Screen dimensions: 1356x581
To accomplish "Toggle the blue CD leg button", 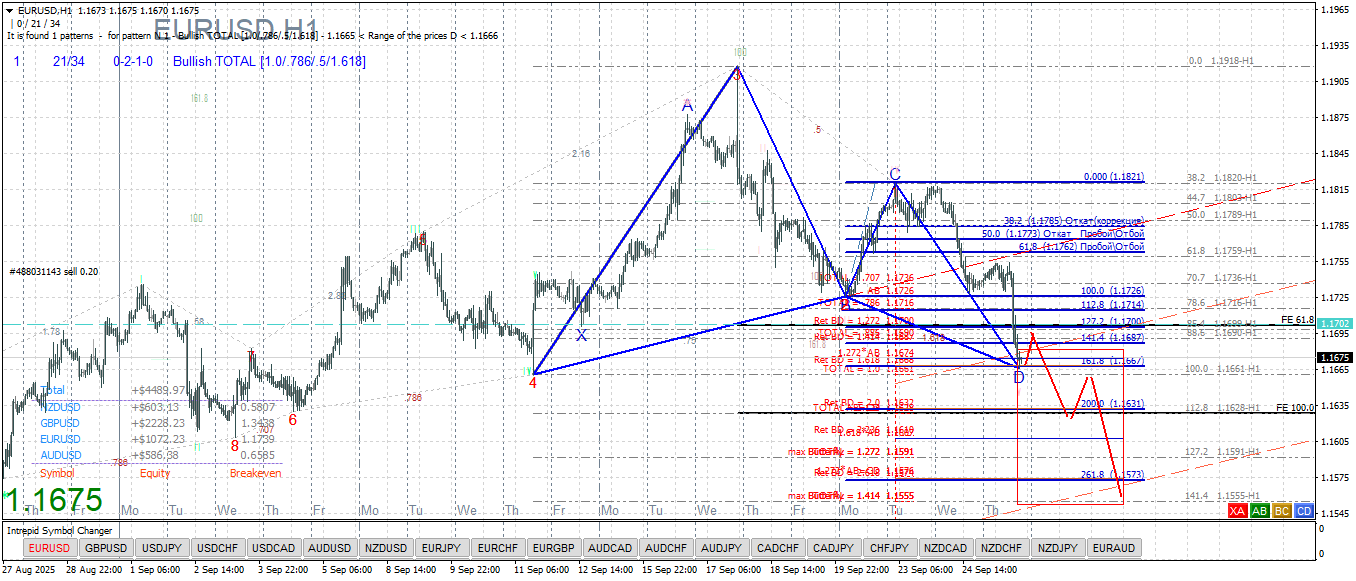I will 1303,511.
